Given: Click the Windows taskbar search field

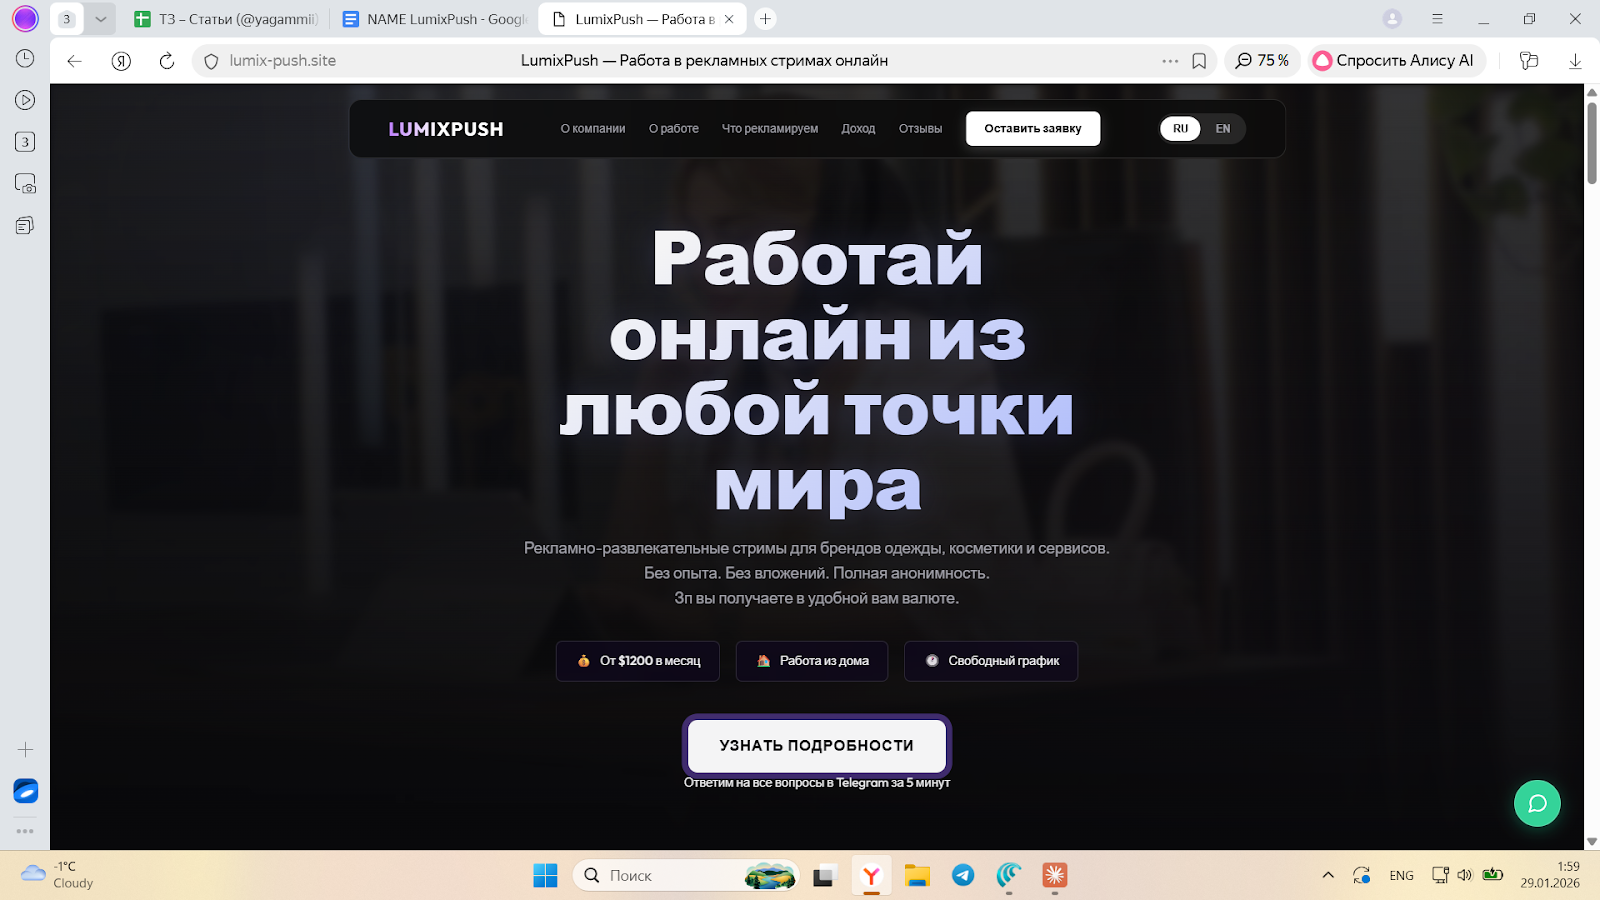Looking at the screenshot, I should (660, 876).
